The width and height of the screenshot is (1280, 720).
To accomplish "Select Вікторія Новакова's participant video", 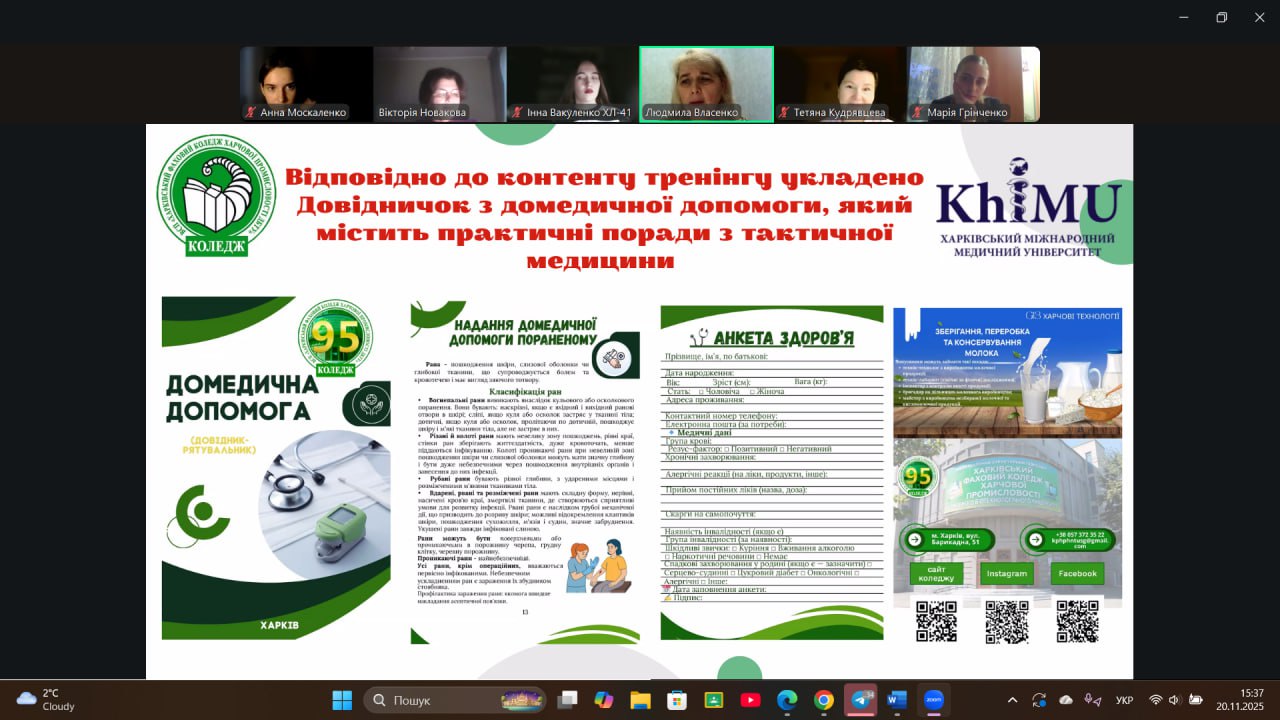I will [x=439, y=85].
